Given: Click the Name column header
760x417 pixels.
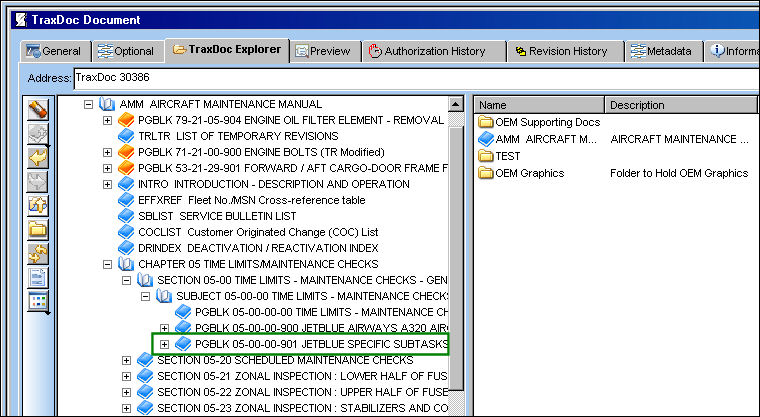Looking at the screenshot, I should (x=539, y=105).
